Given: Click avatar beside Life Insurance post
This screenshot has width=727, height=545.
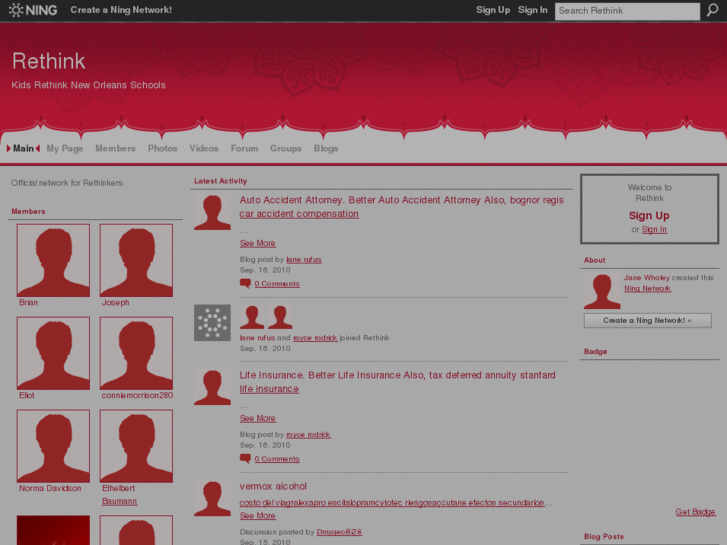Looking at the screenshot, I should pyautogui.click(x=212, y=387).
